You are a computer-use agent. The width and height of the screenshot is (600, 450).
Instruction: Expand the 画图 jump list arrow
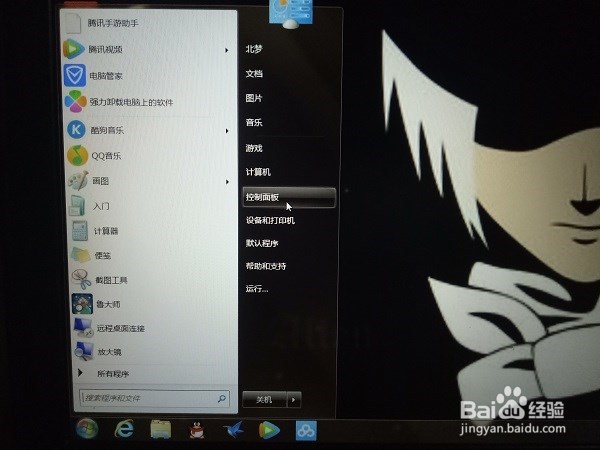pyautogui.click(x=227, y=182)
